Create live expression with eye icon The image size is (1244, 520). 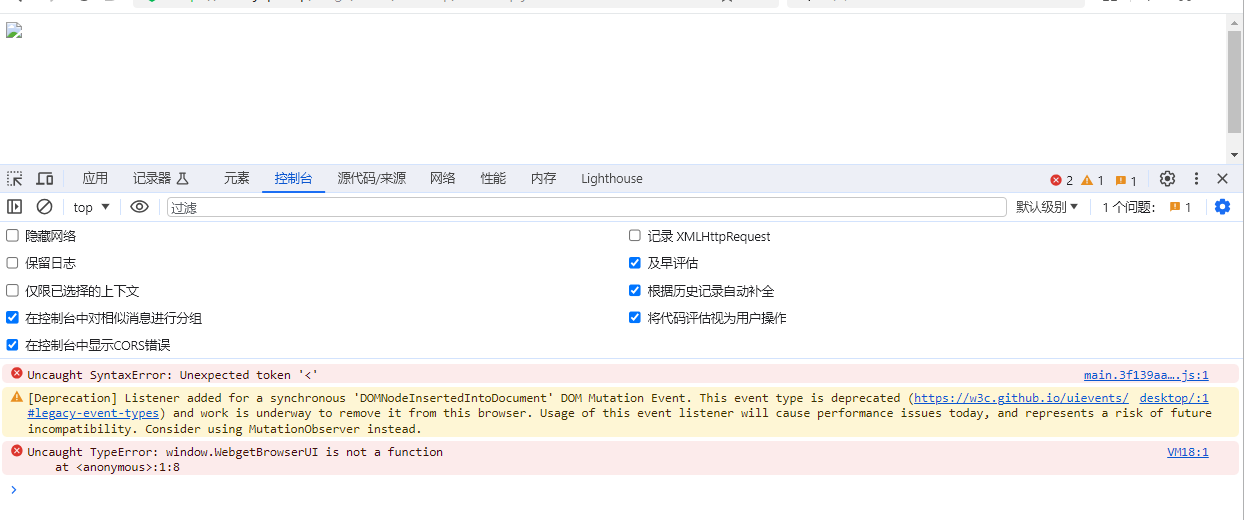coord(139,207)
